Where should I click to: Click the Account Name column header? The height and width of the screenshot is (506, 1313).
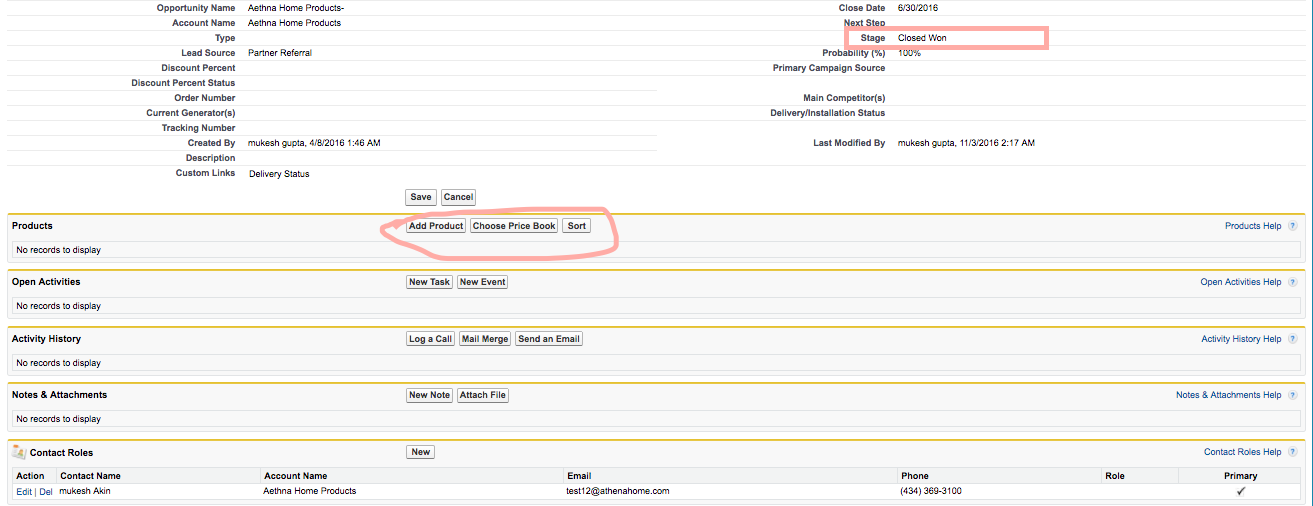pos(295,476)
